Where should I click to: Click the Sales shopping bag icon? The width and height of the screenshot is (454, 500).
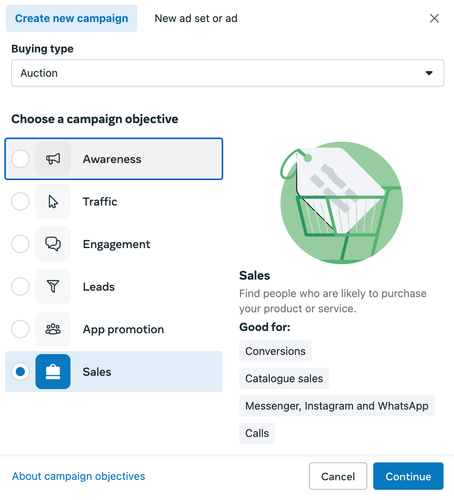[53, 371]
